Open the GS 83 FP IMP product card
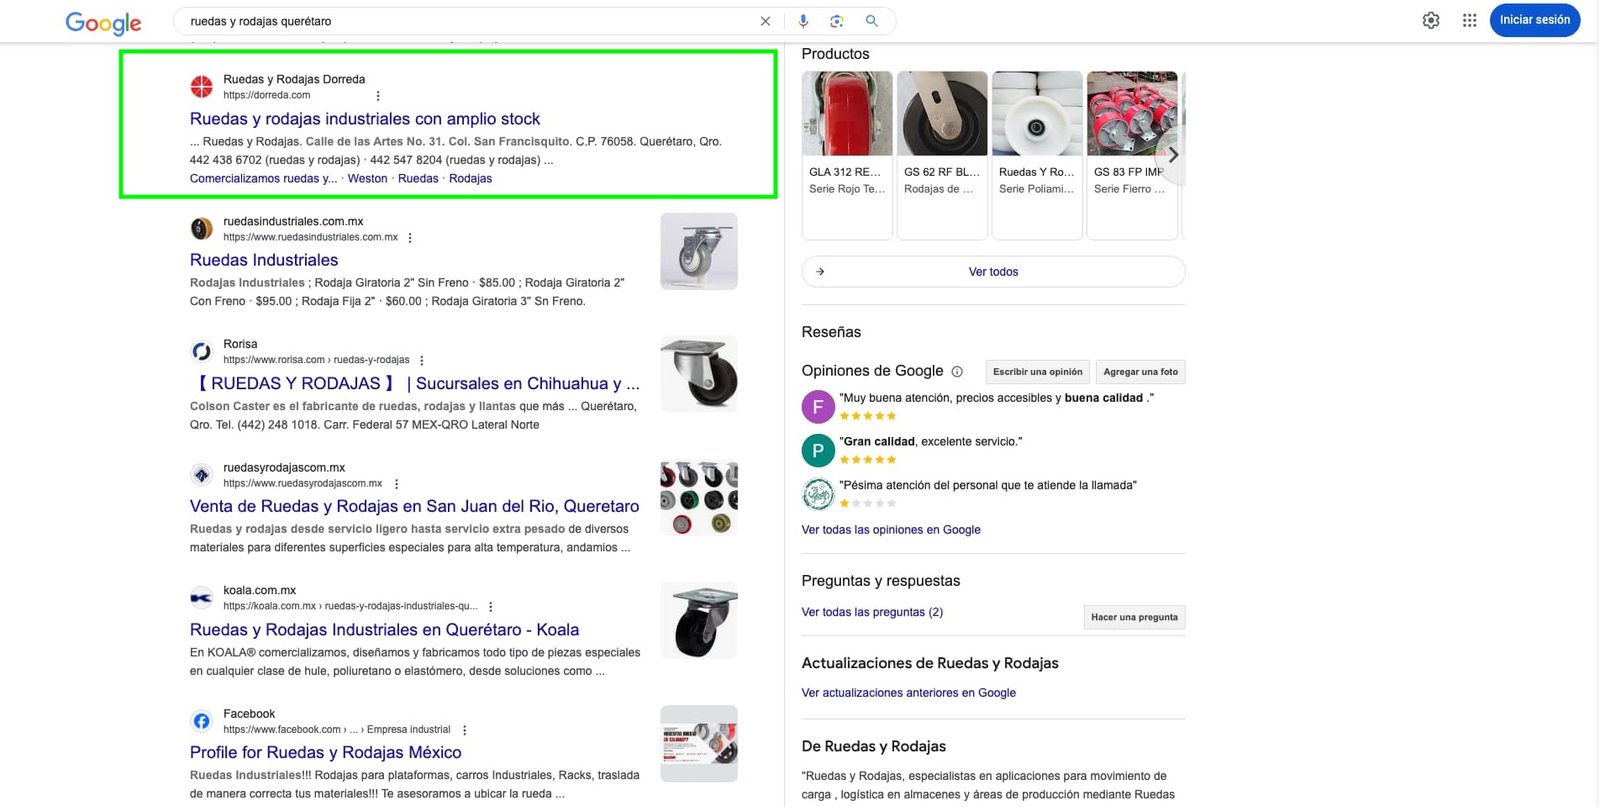Screen dimensions: 1600x807 (x=1132, y=155)
